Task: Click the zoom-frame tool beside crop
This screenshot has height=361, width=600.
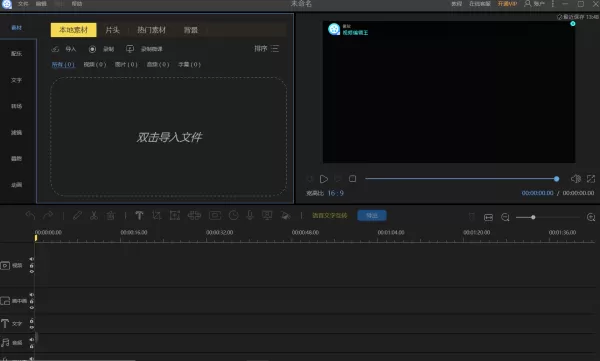Action: coord(175,216)
